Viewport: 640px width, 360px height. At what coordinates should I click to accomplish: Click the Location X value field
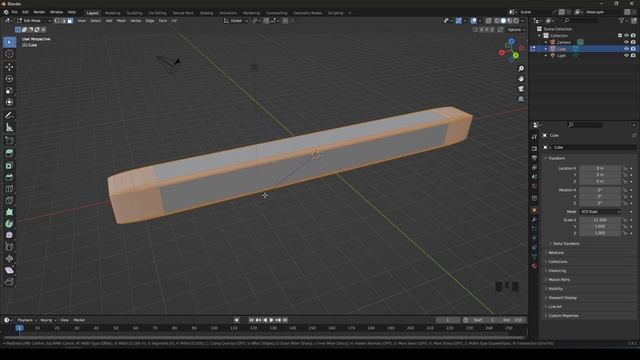click(600, 168)
